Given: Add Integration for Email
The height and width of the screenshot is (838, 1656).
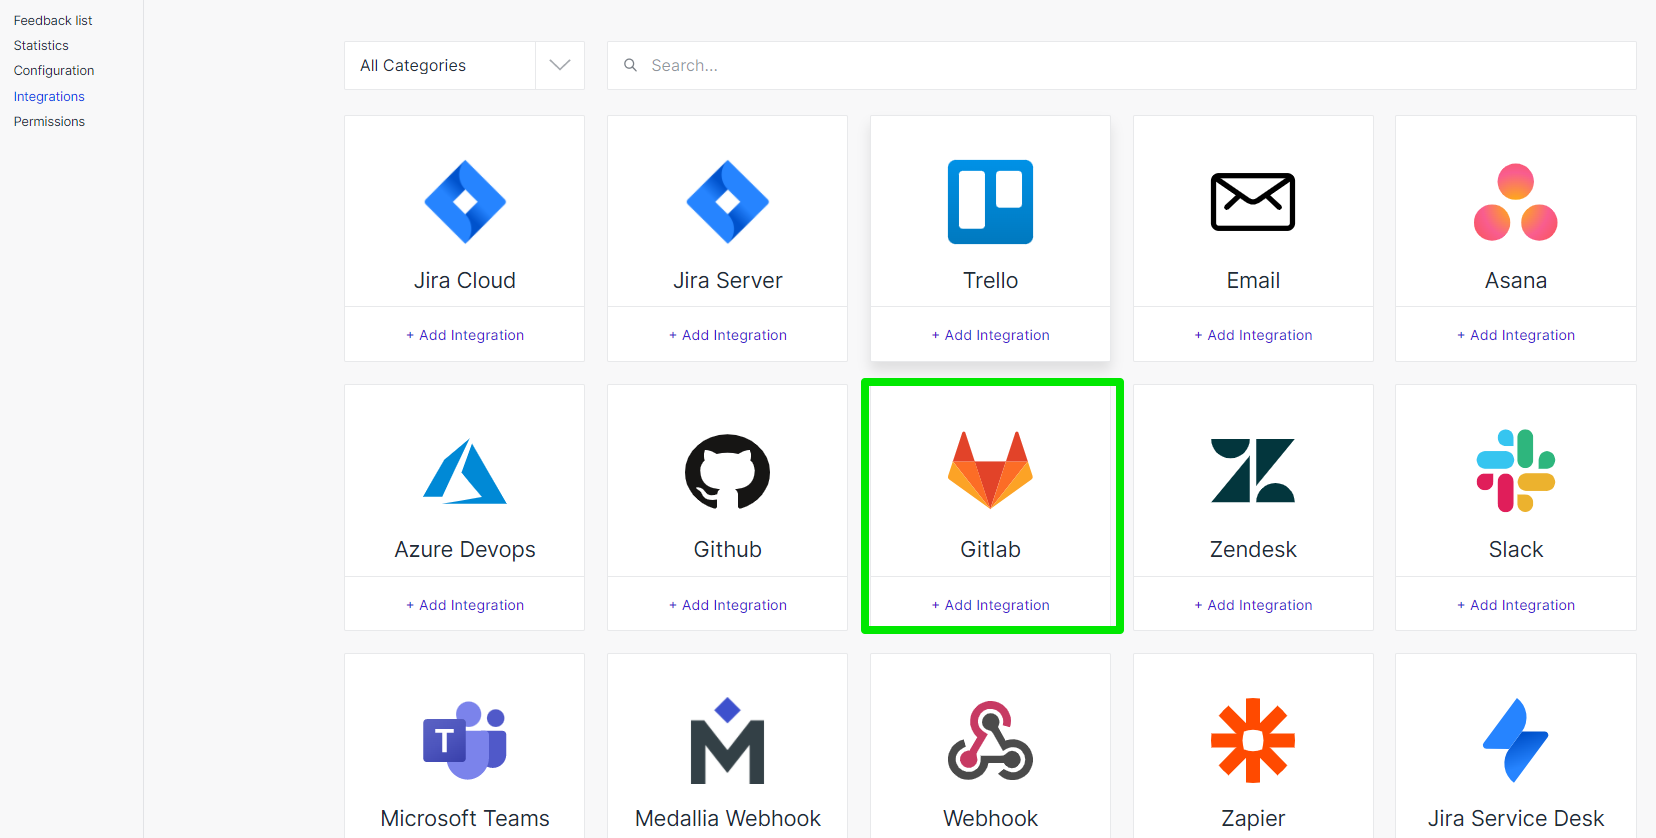Looking at the screenshot, I should pos(1253,335).
